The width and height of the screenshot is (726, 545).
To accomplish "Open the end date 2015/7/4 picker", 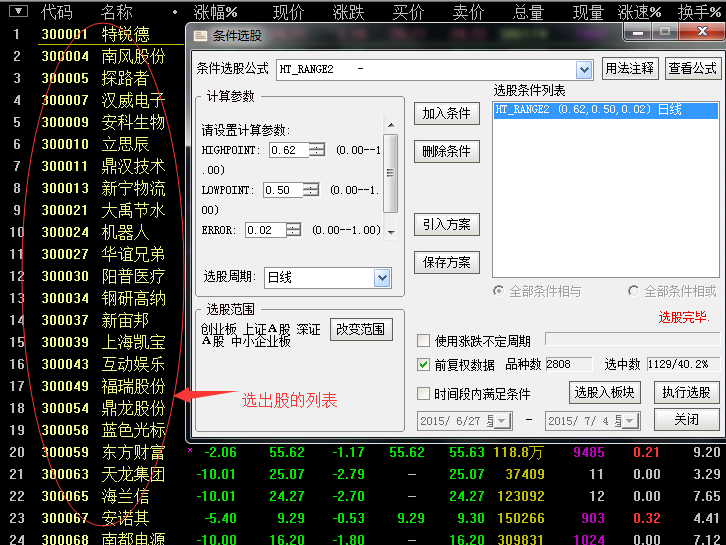I will [x=630, y=421].
